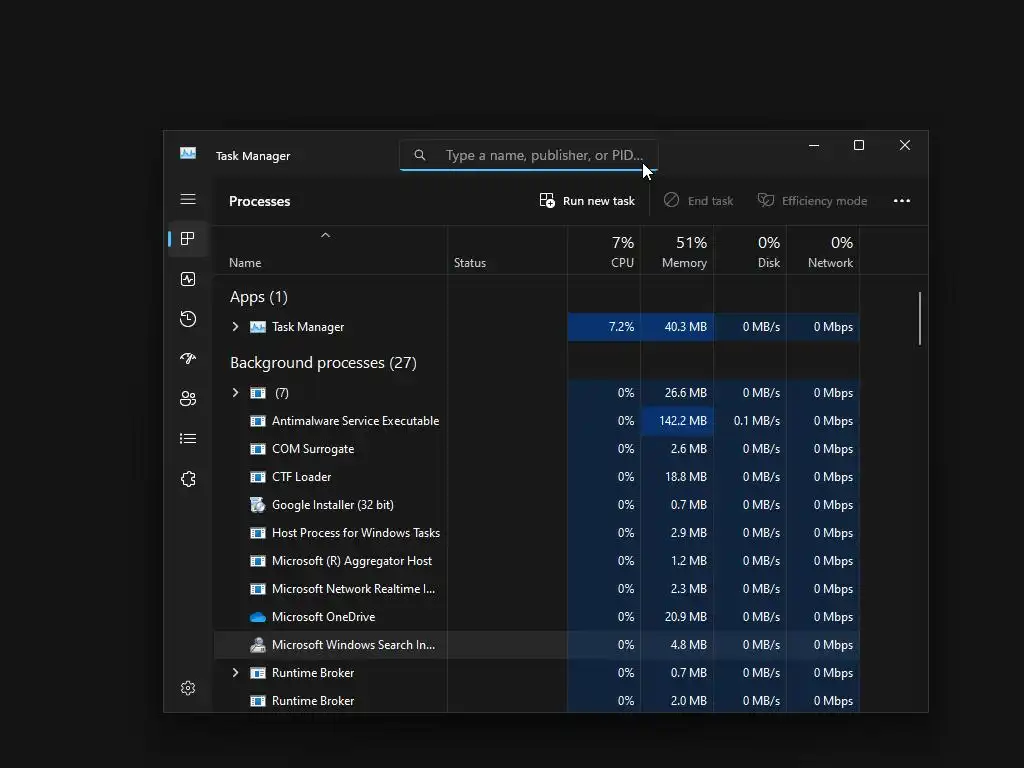1024x768 pixels.
Task: Select the CTF Loader process
Action: (x=537, y=477)
